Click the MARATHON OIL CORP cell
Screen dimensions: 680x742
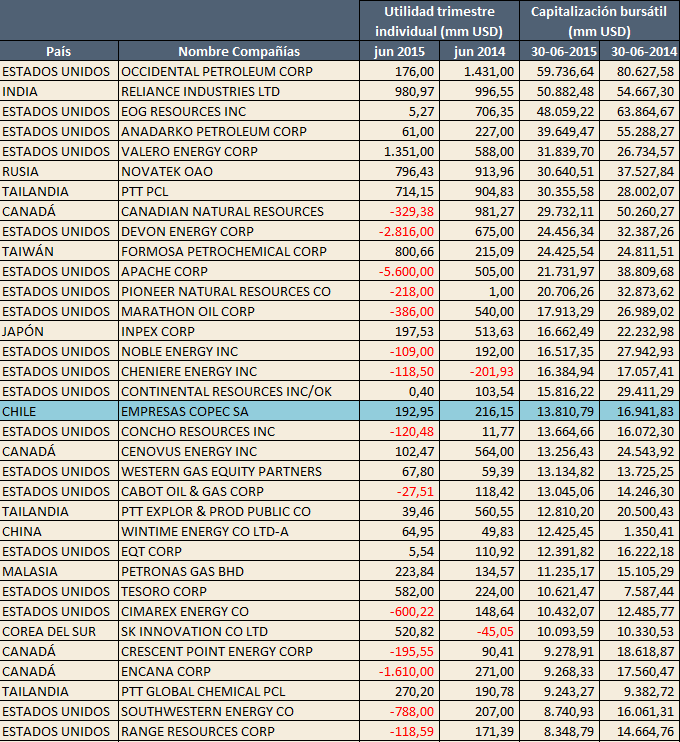[239, 311]
